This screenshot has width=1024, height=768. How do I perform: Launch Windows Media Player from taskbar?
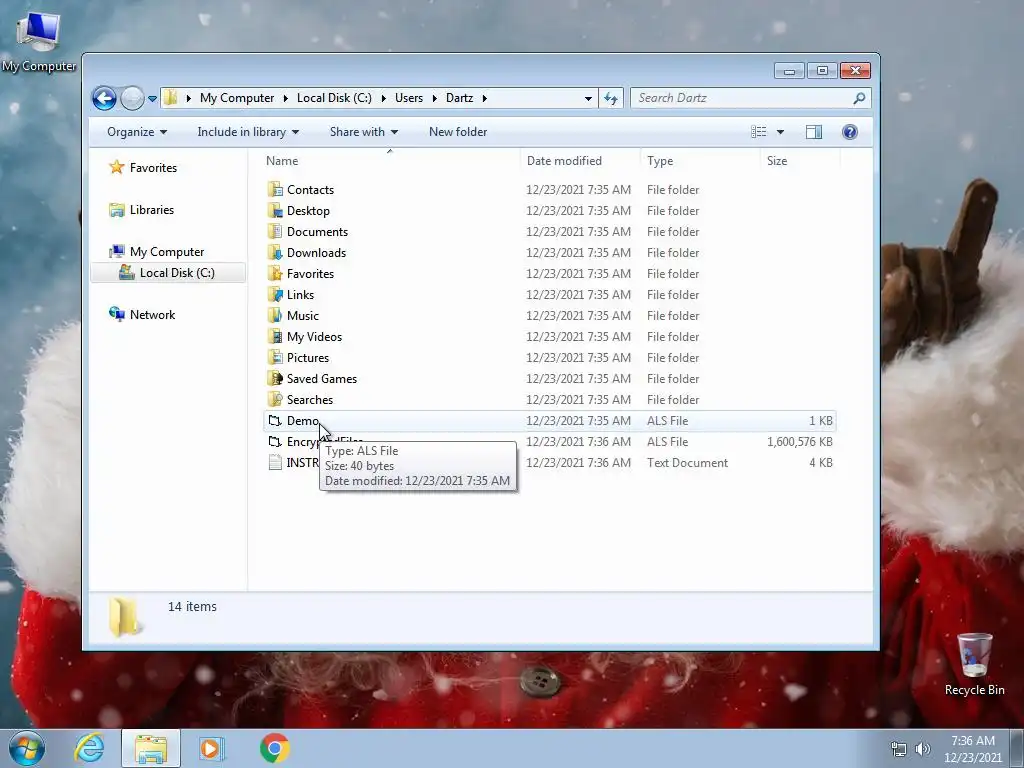(x=212, y=748)
